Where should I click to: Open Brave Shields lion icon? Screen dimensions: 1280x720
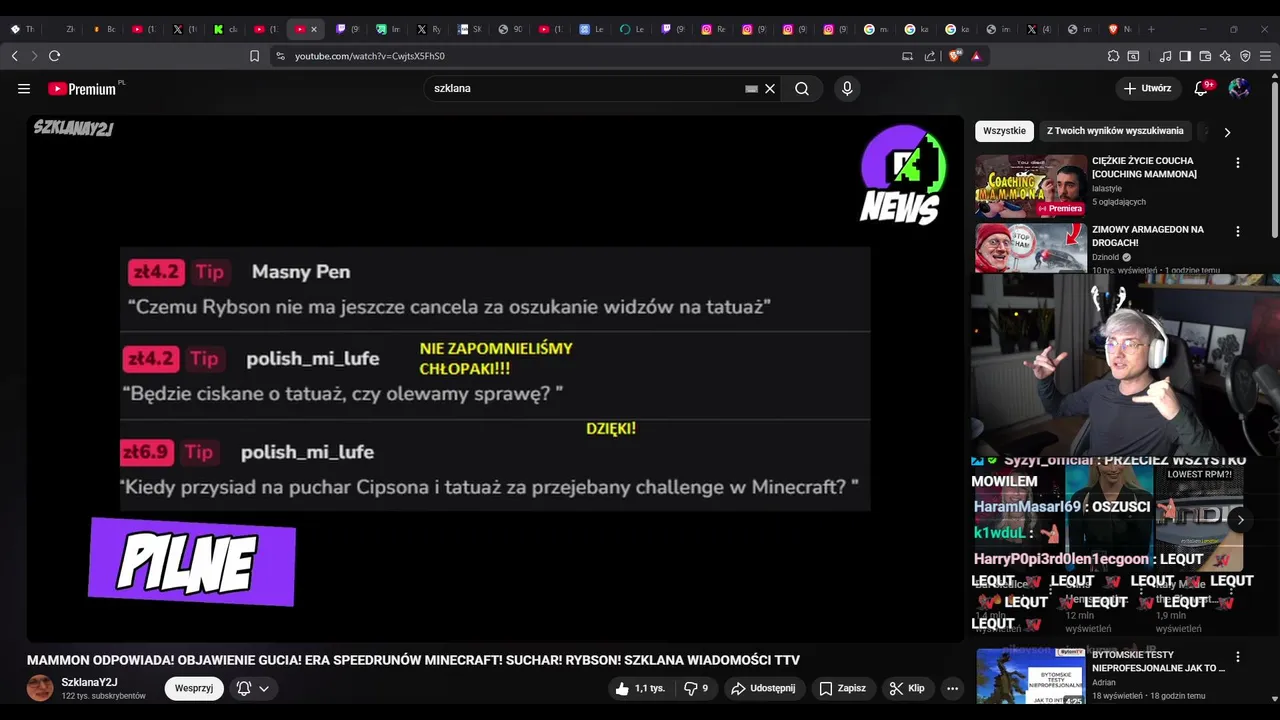[954, 56]
